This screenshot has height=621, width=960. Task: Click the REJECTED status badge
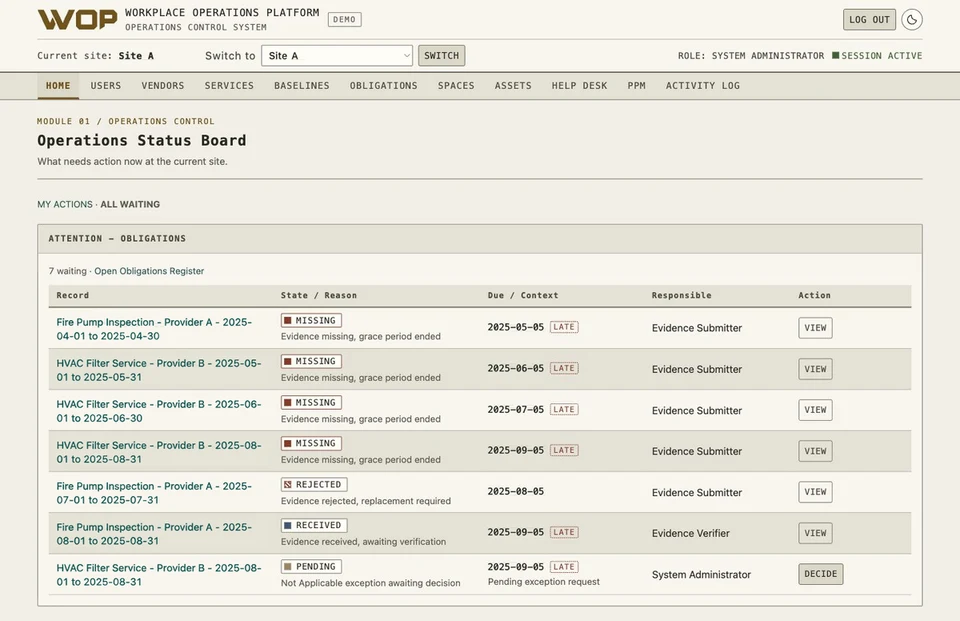point(314,485)
